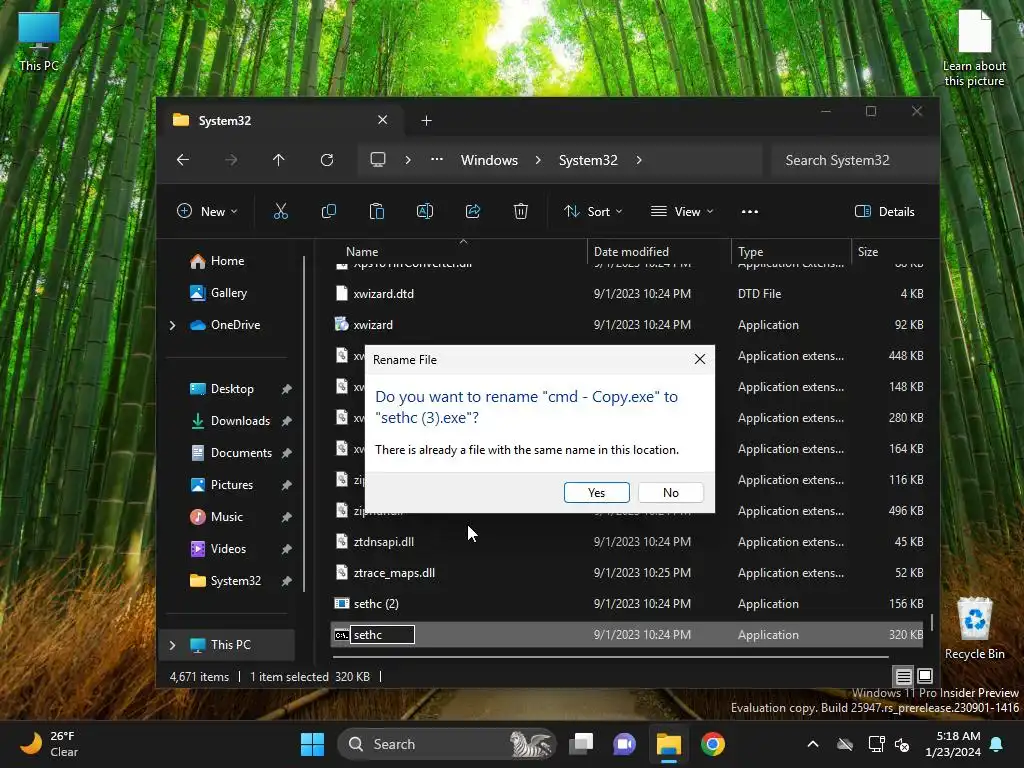Click the Share icon in toolbar
This screenshot has height=768, width=1024.
[473, 211]
